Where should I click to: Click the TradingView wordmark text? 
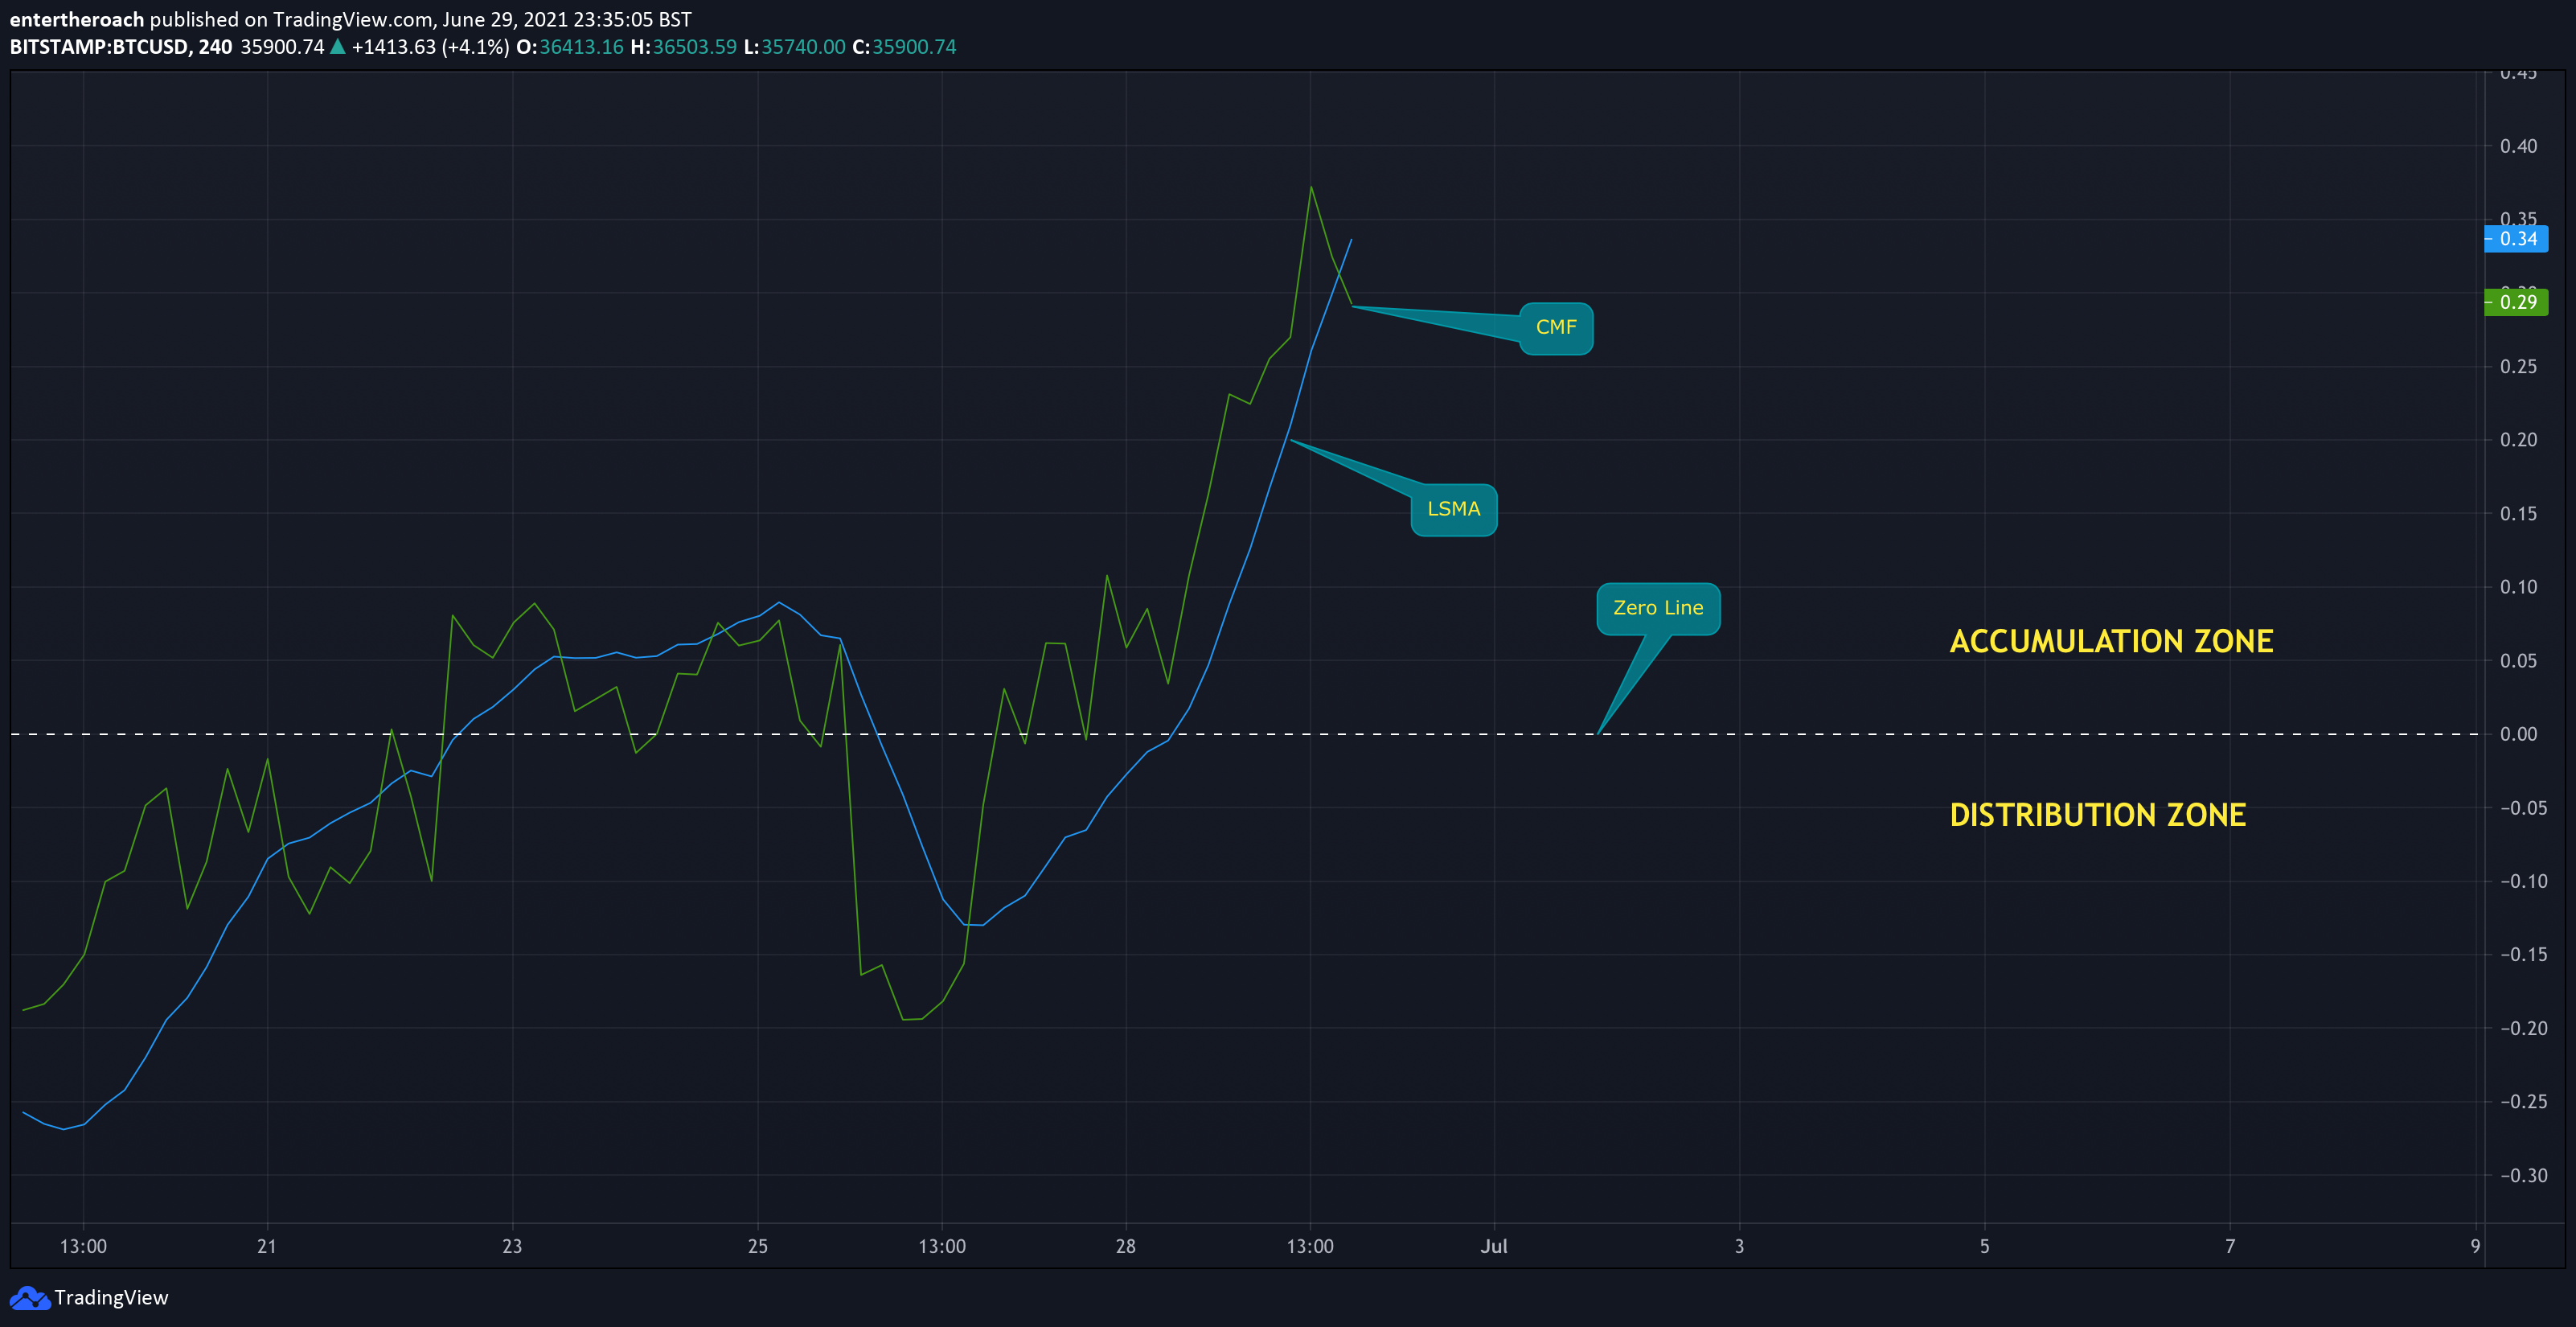click(x=111, y=1297)
